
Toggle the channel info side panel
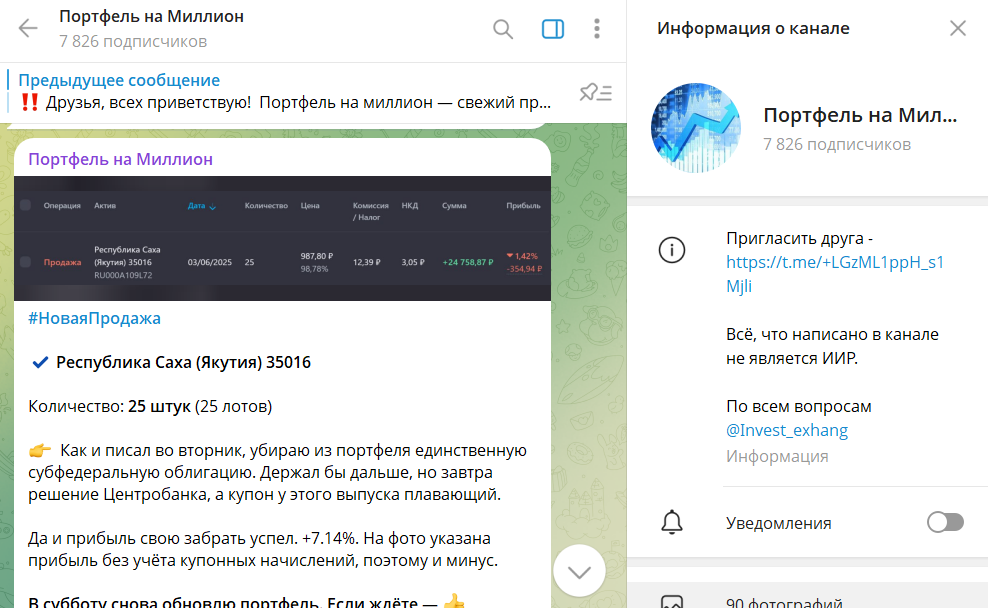pos(553,29)
